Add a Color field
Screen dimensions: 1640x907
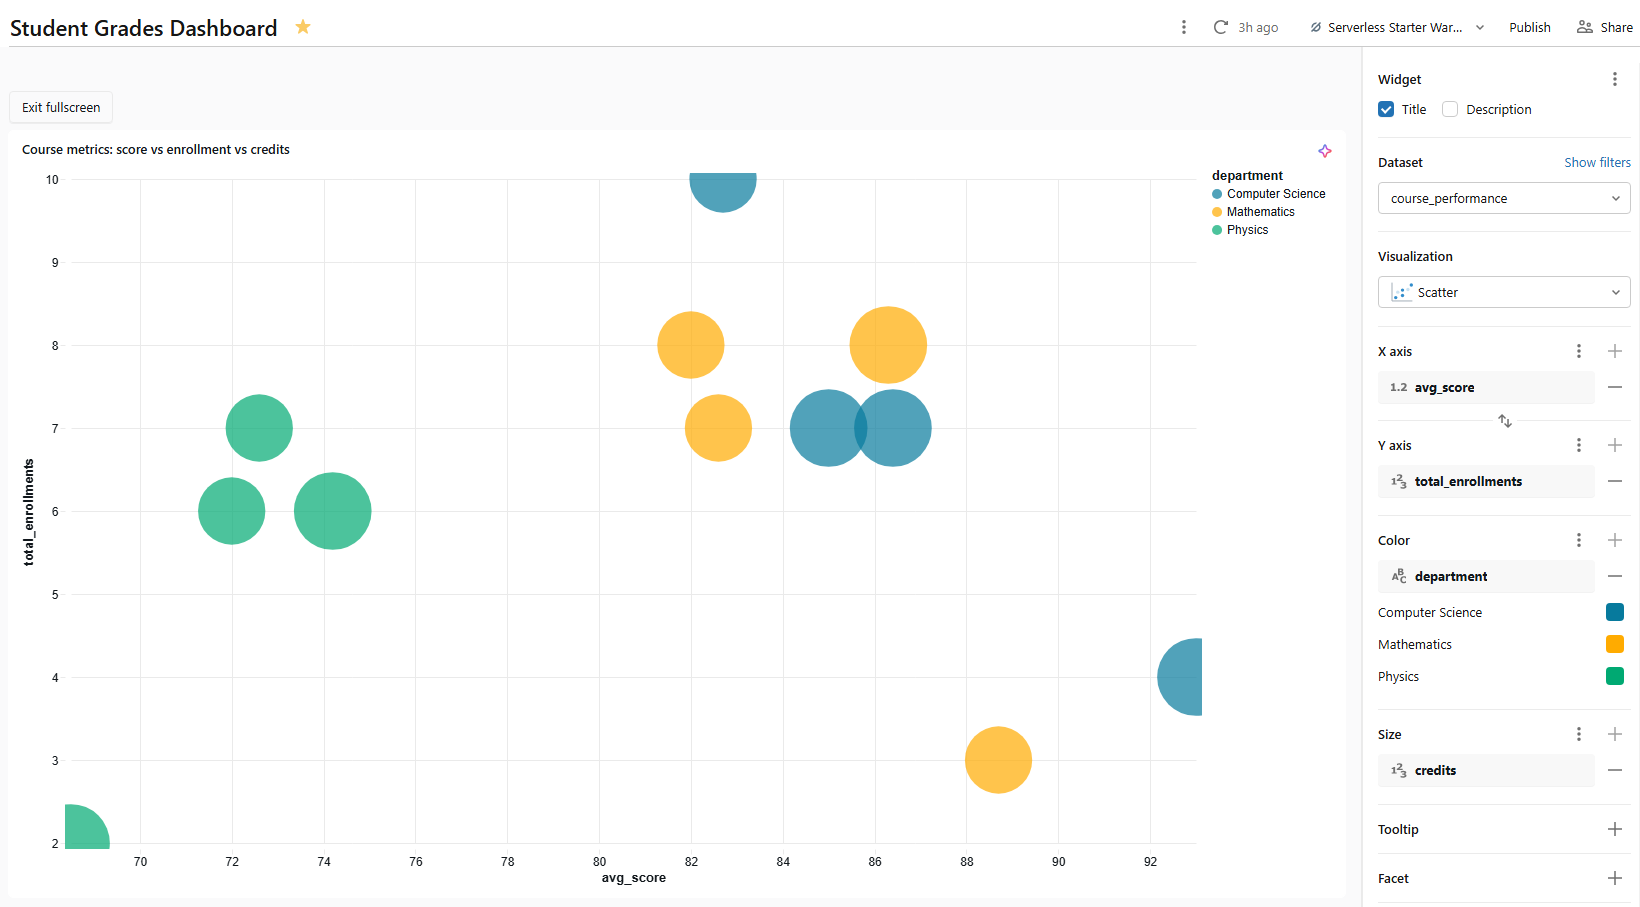[1615, 540]
